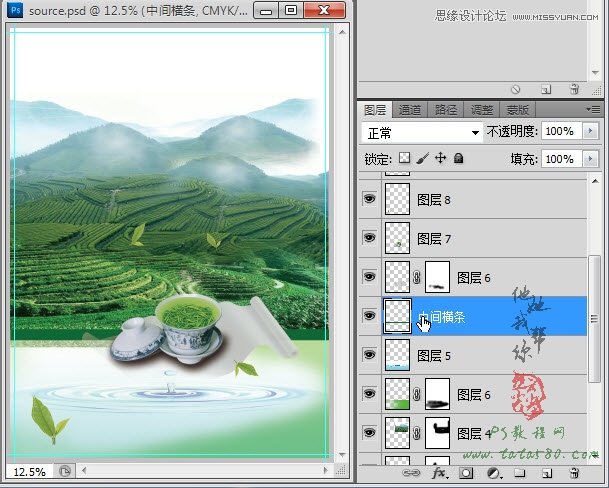Switch to the 蒙版 tab
609x488 pixels.
517,110
